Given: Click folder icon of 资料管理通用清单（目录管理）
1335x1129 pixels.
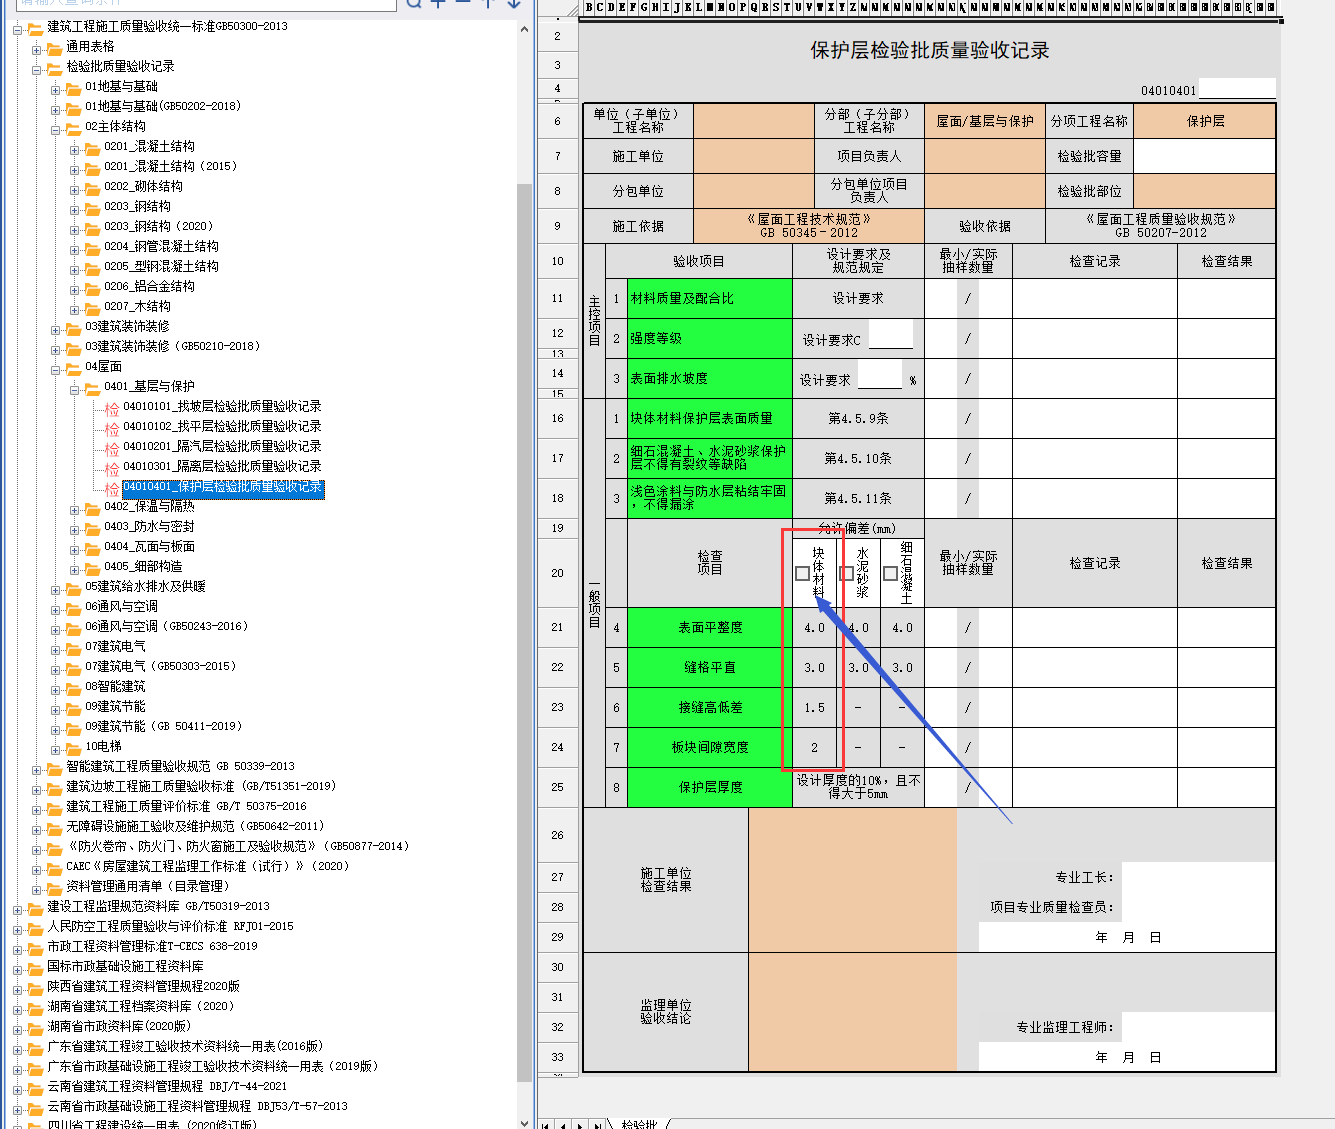Looking at the screenshot, I should click(54, 887).
